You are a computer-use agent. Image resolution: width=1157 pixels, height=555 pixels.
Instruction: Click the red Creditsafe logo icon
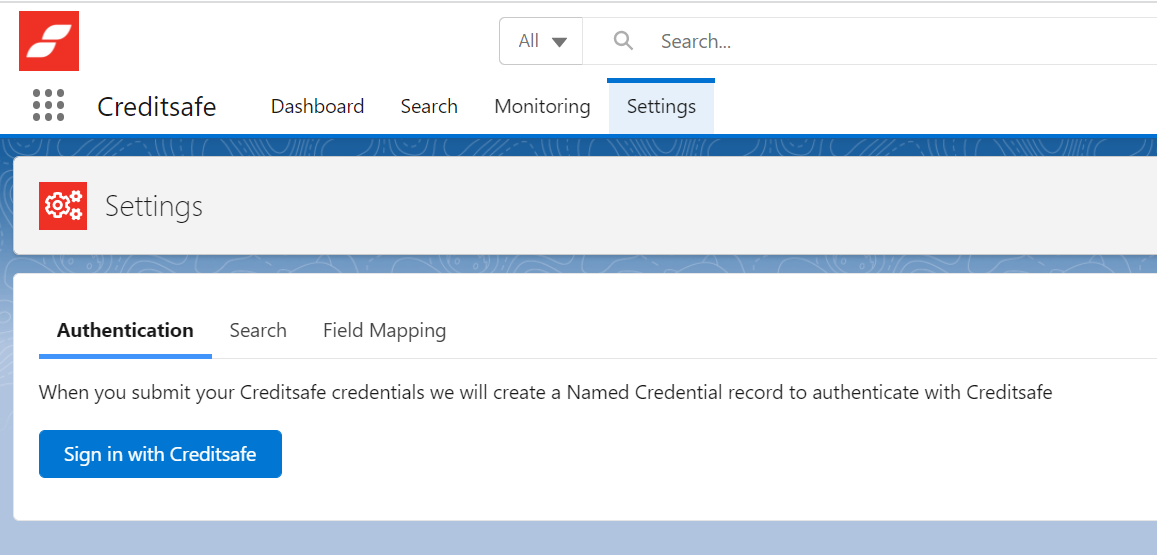pyautogui.click(x=49, y=41)
